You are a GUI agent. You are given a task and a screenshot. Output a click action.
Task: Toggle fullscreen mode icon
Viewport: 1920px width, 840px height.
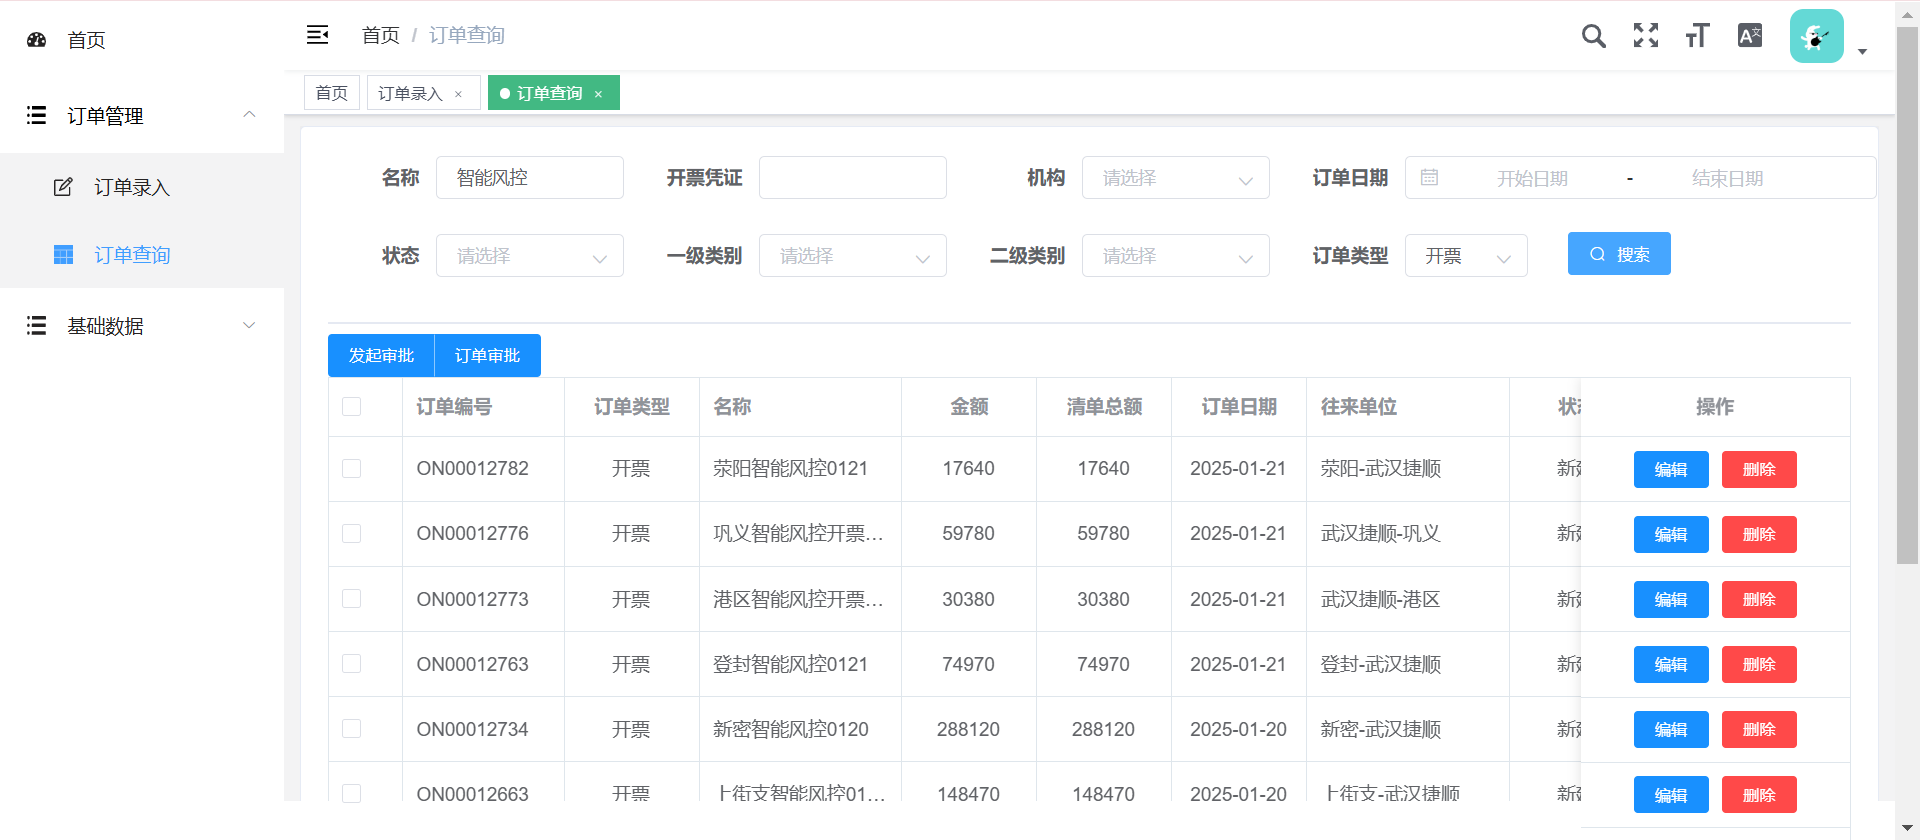[1646, 36]
